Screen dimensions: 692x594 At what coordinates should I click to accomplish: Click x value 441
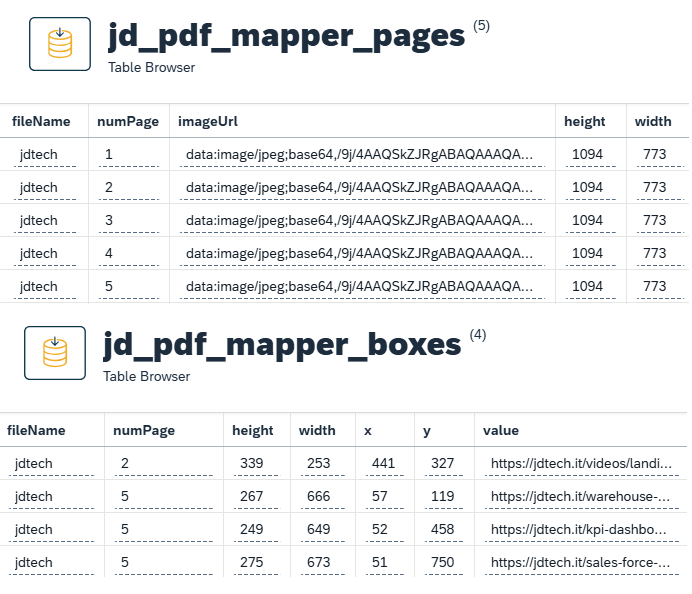coord(384,464)
